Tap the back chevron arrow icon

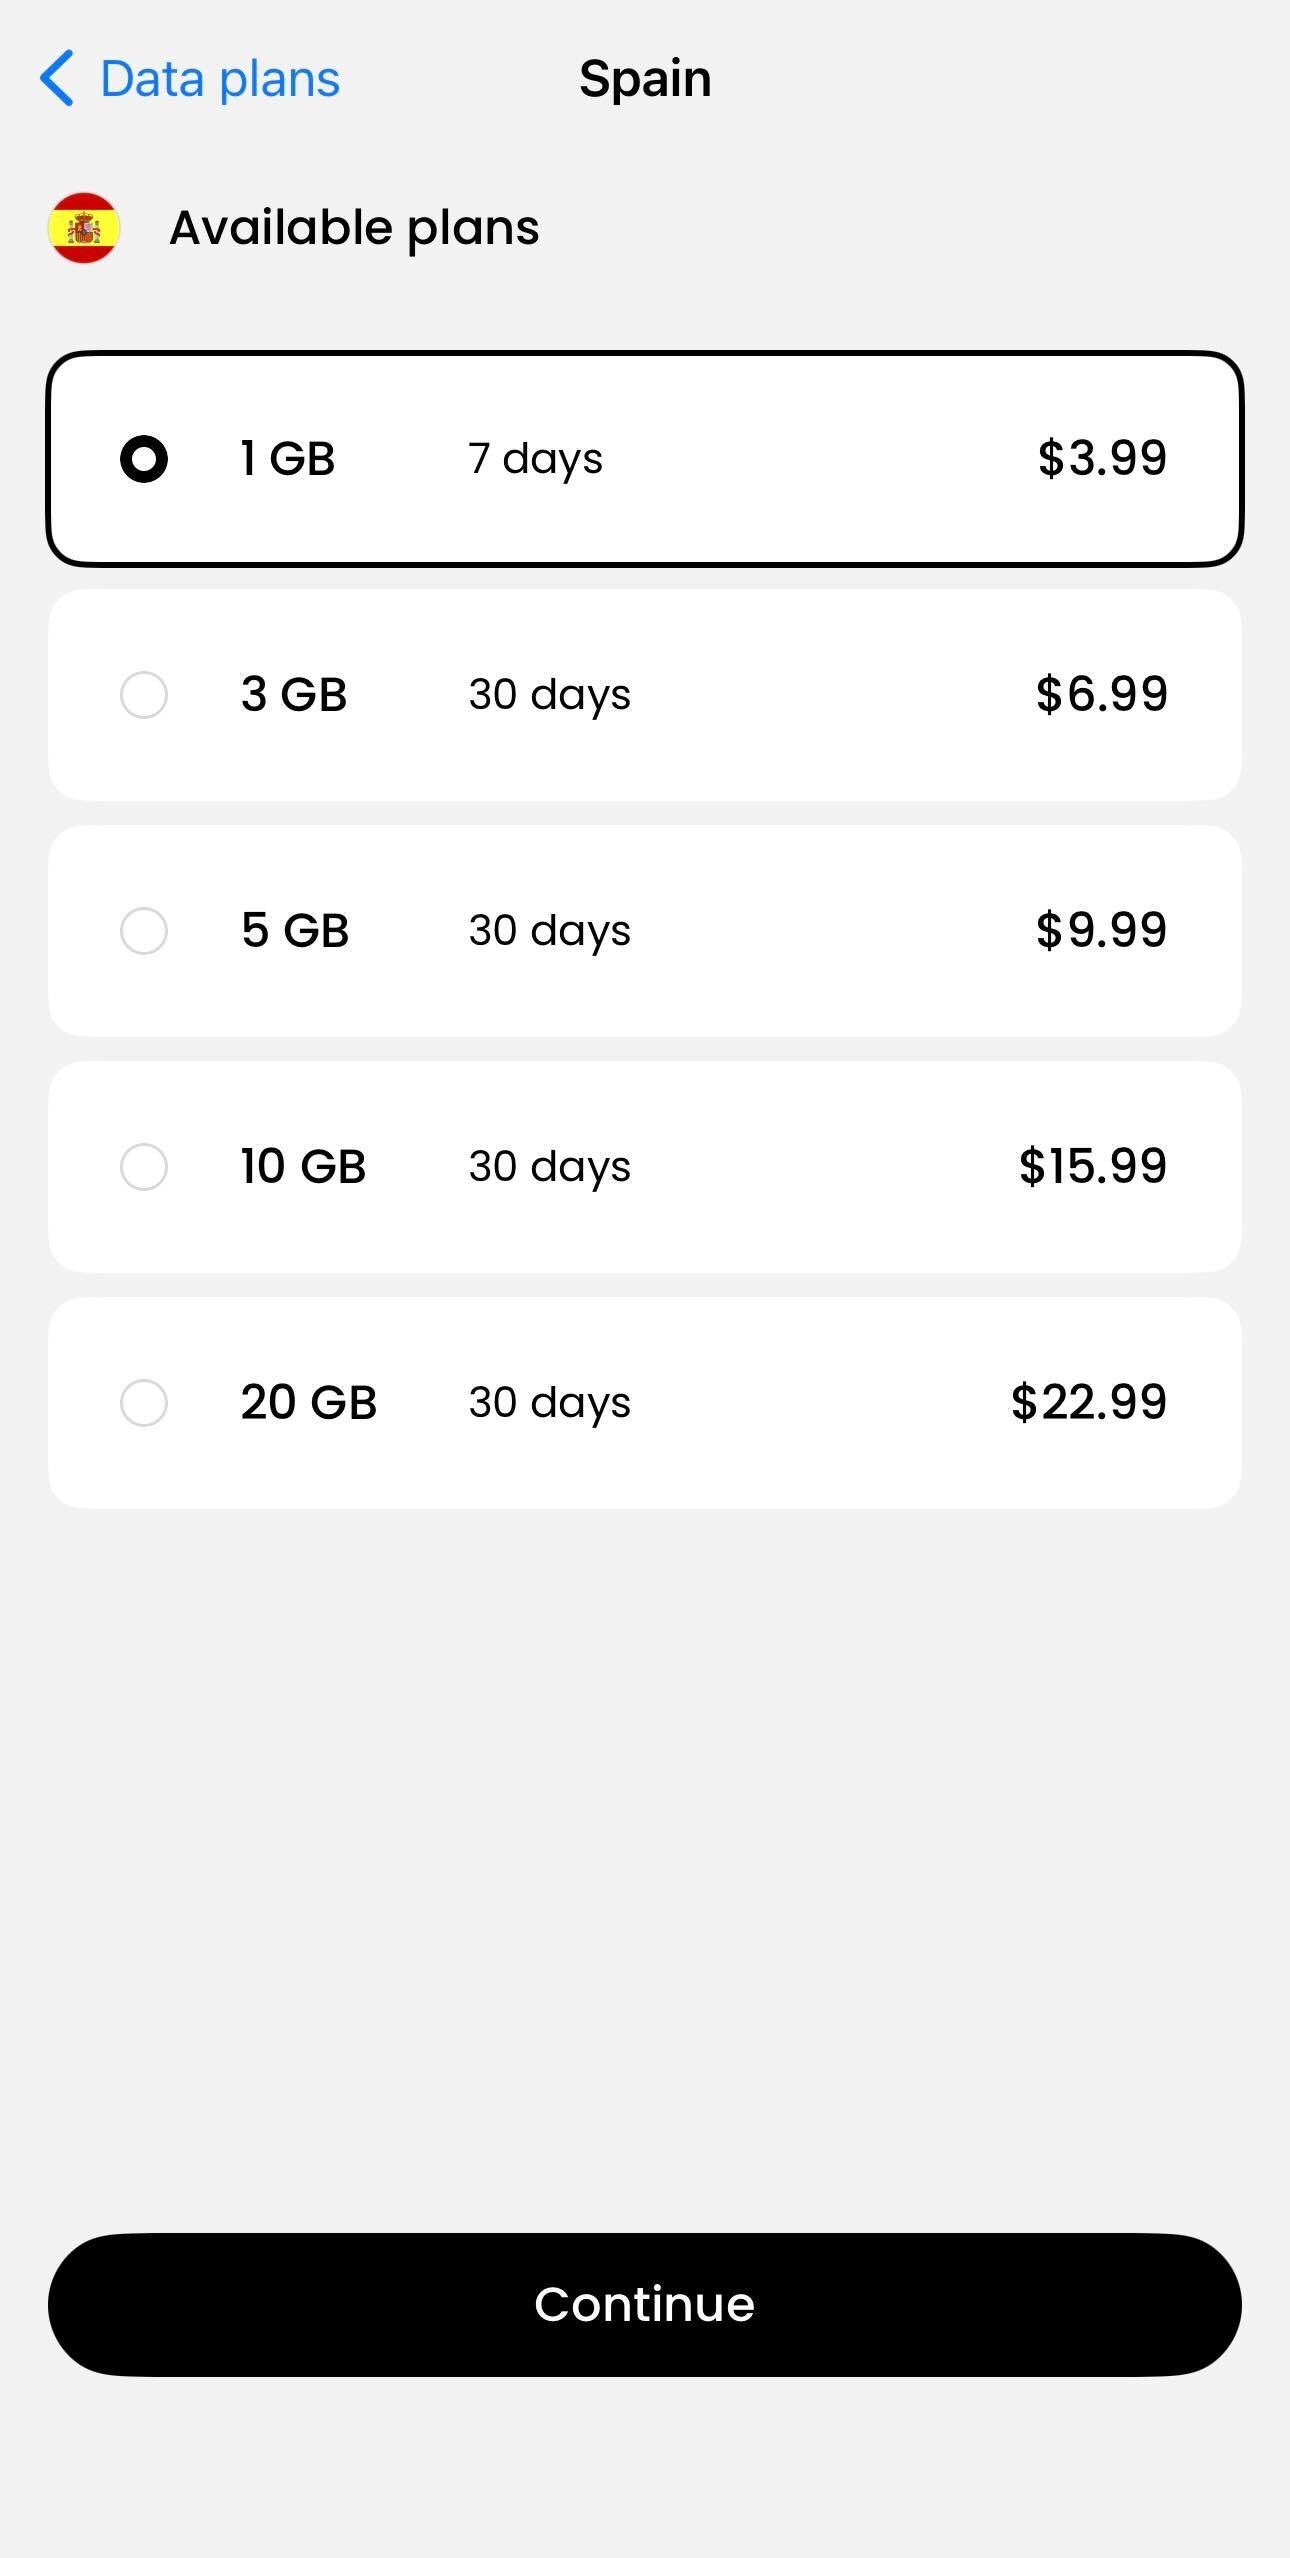click(x=57, y=78)
